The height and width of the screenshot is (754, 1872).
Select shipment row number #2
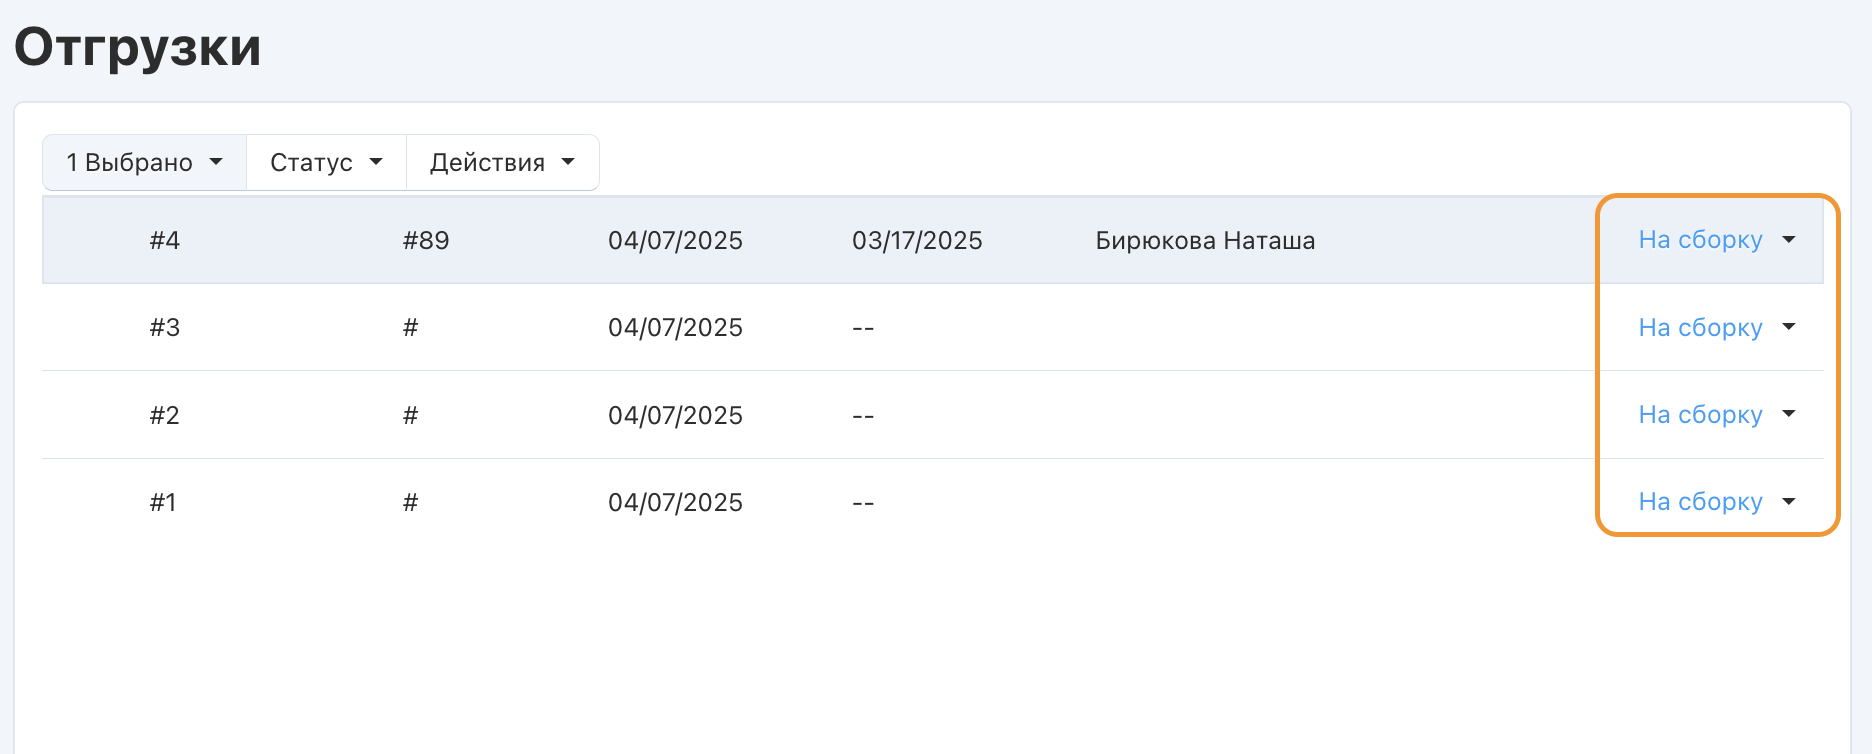point(165,415)
